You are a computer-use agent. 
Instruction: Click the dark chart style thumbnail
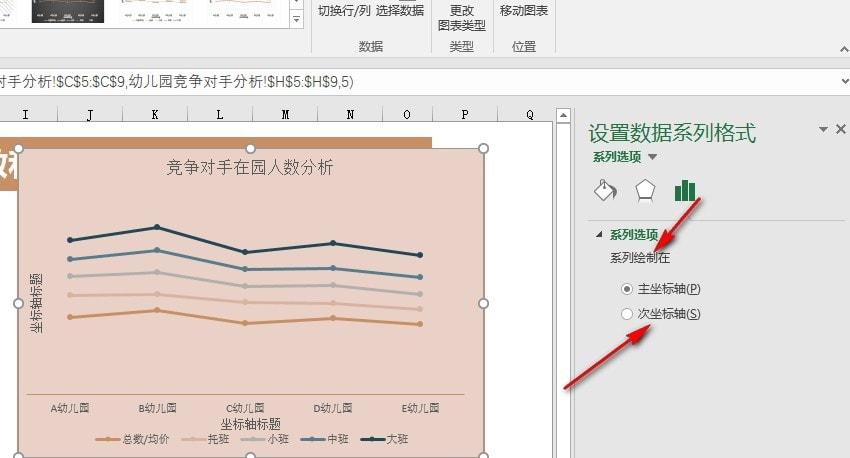[x=68, y=11]
